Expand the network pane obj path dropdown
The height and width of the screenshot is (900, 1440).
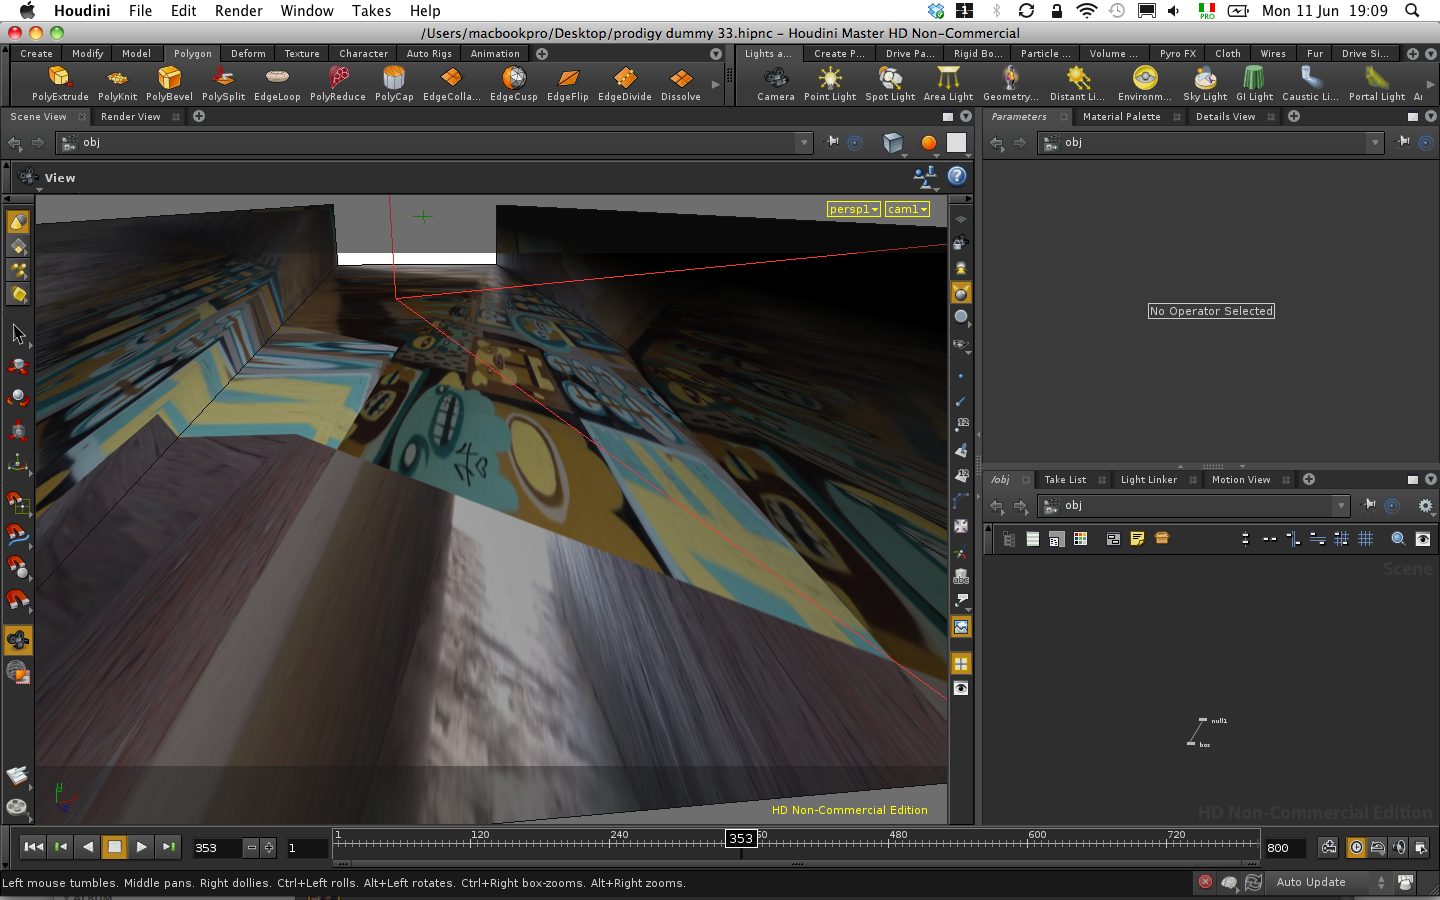click(1341, 505)
